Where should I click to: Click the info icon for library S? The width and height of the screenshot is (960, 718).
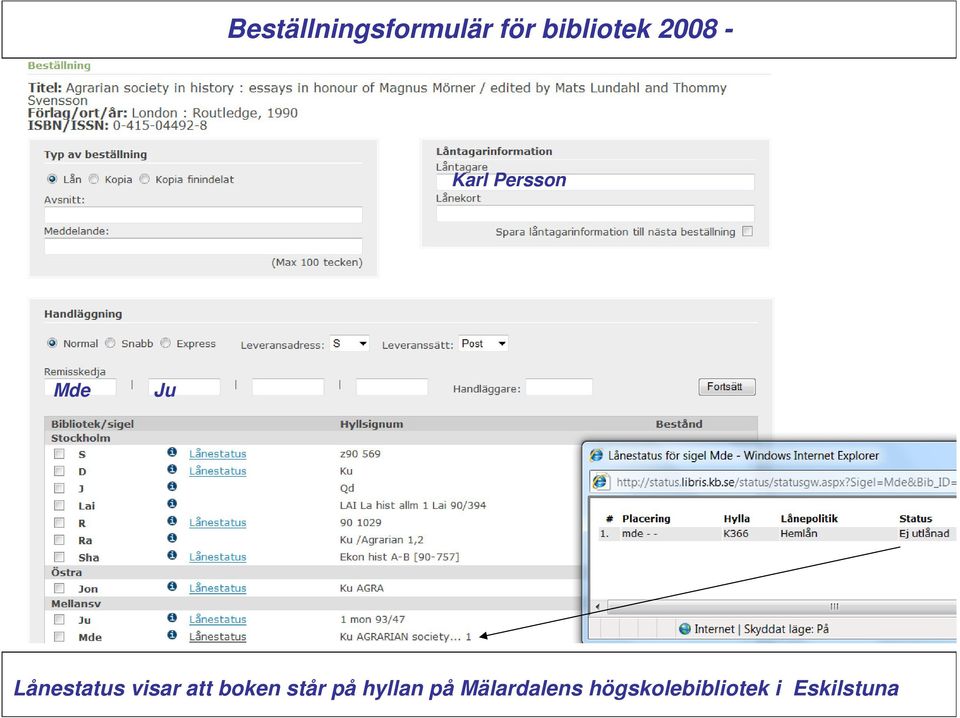[172, 452]
